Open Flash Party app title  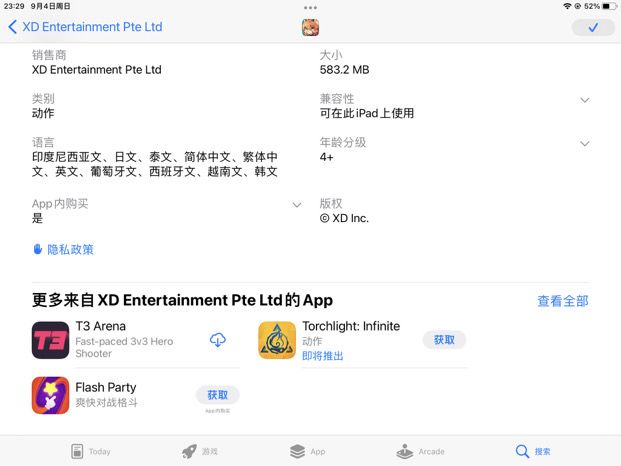click(106, 387)
